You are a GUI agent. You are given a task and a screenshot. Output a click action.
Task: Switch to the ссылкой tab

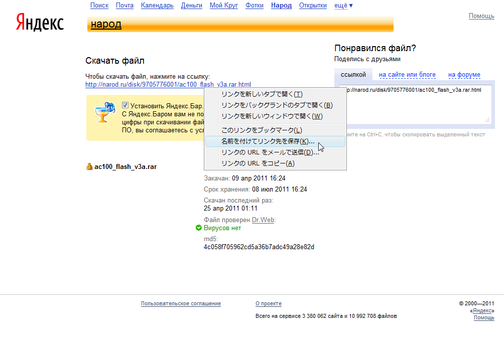pyautogui.click(x=353, y=75)
